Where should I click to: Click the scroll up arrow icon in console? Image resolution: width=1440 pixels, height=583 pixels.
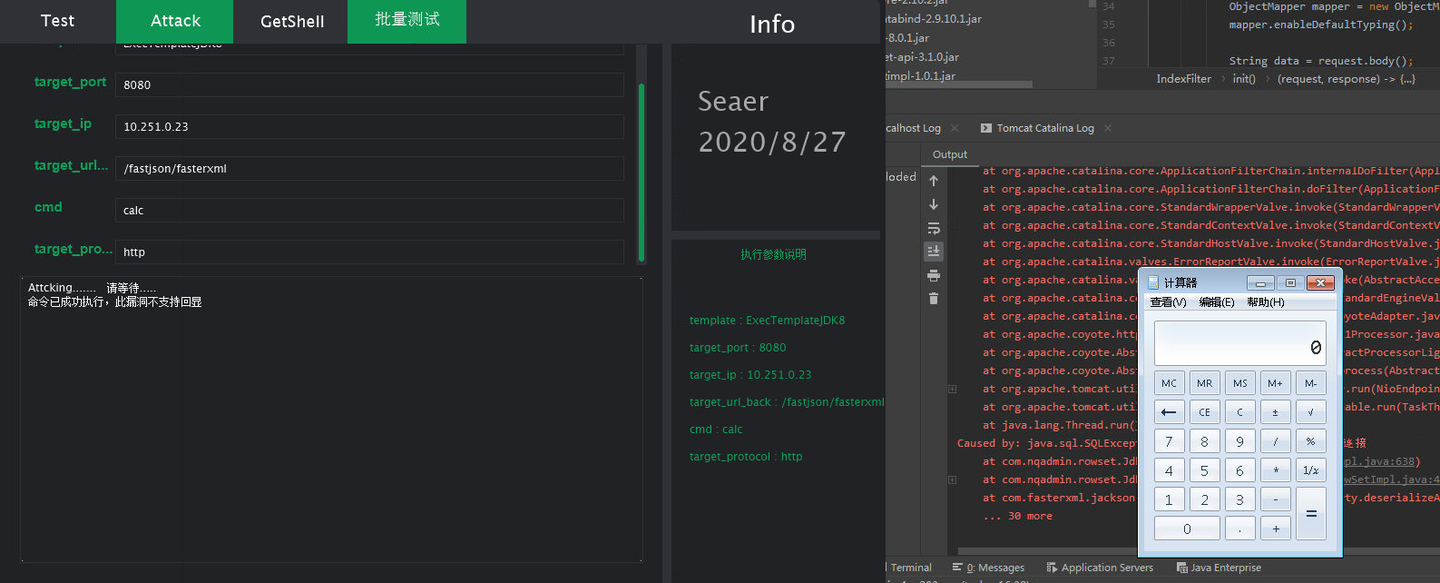[933, 181]
